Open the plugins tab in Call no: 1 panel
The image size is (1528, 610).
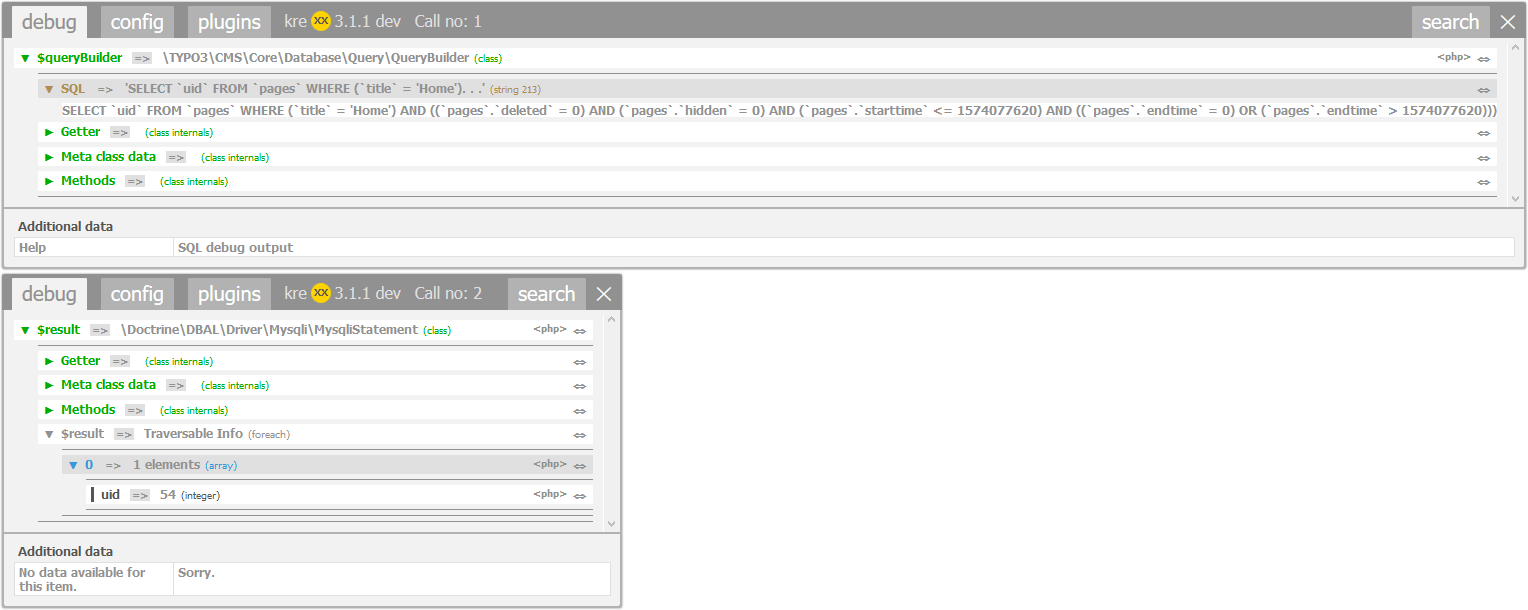click(x=229, y=22)
